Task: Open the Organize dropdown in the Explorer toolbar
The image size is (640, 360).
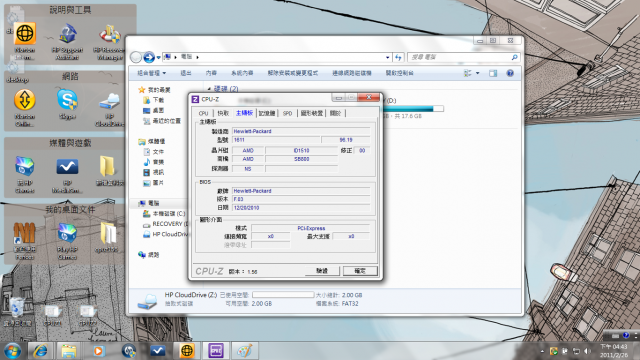Action: 151,73
